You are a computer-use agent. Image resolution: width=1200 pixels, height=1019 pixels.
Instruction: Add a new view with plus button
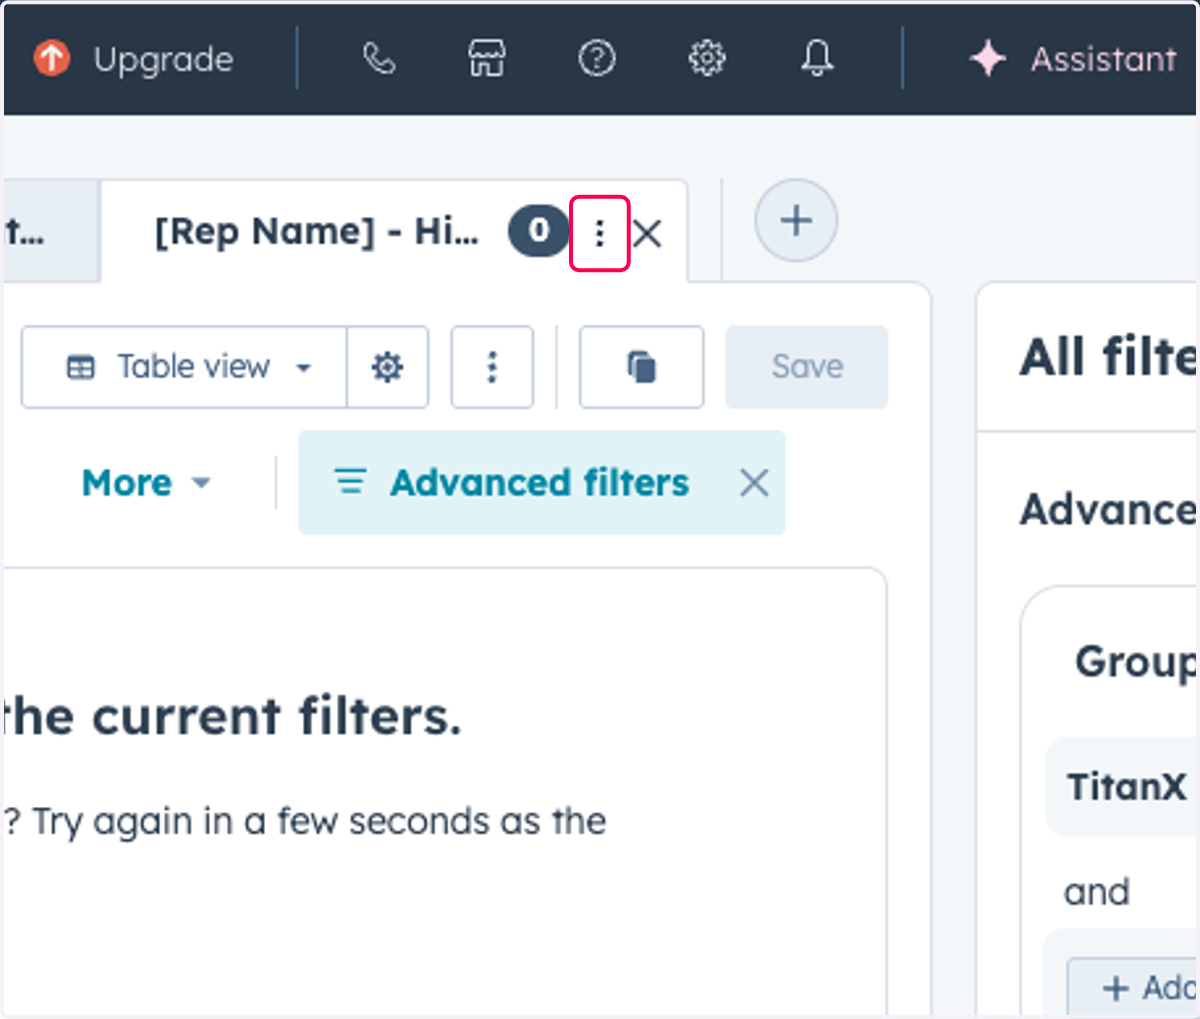pyautogui.click(x=796, y=220)
